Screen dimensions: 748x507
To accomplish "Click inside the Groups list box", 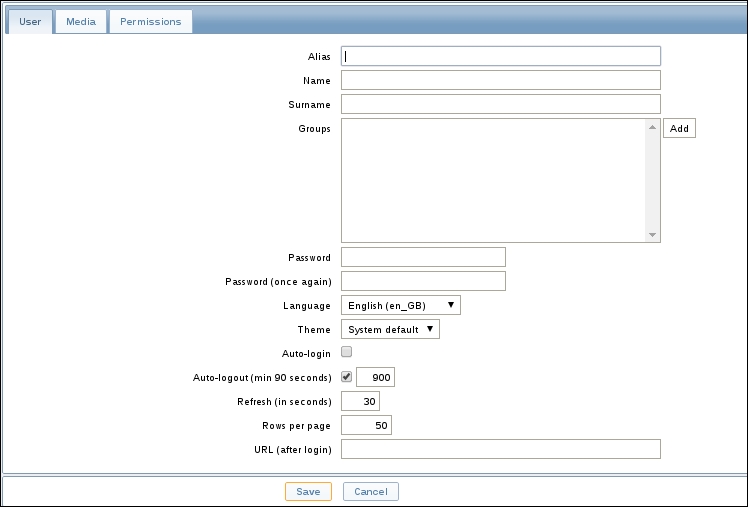I will click(494, 180).
